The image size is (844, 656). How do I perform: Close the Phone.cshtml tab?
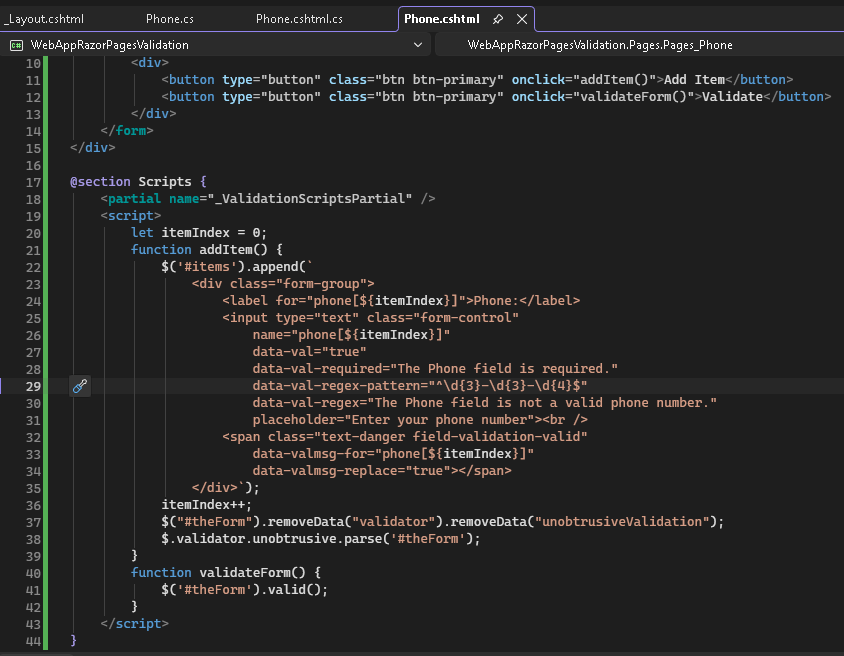pos(522,19)
